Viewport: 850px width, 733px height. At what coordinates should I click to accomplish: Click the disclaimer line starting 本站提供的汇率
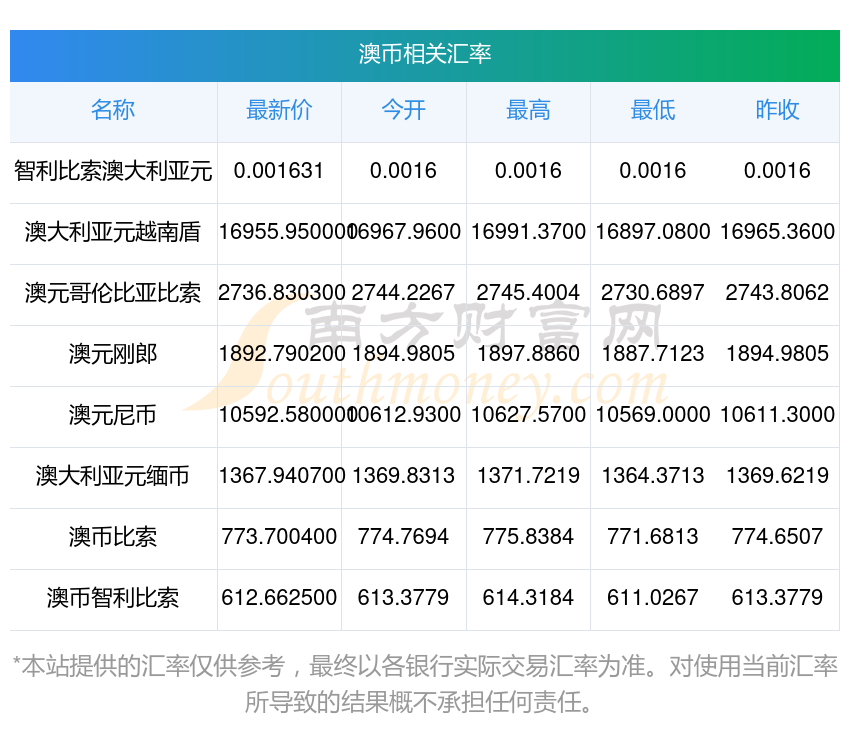425,666
